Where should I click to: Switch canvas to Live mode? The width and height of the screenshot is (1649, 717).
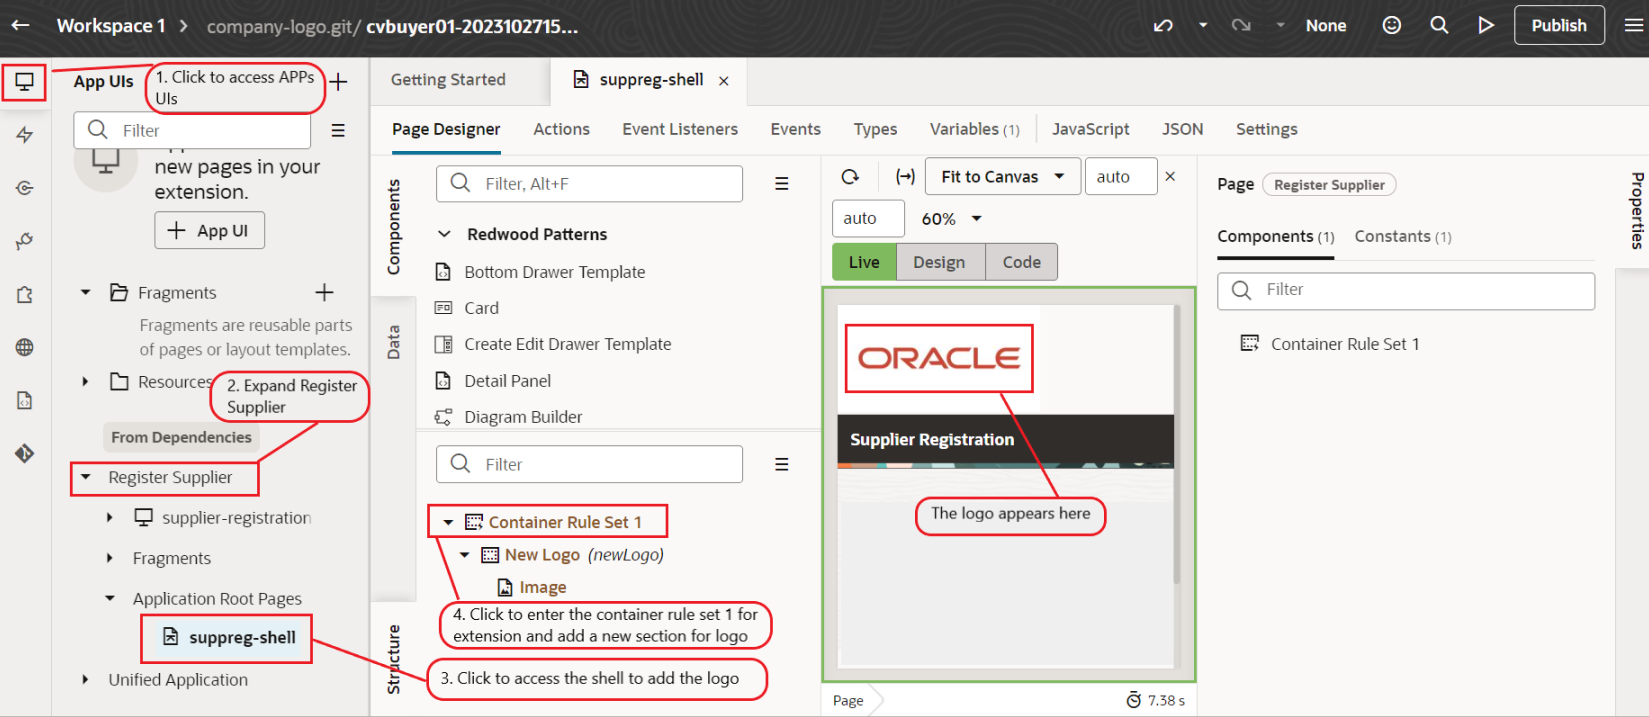(x=864, y=262)
